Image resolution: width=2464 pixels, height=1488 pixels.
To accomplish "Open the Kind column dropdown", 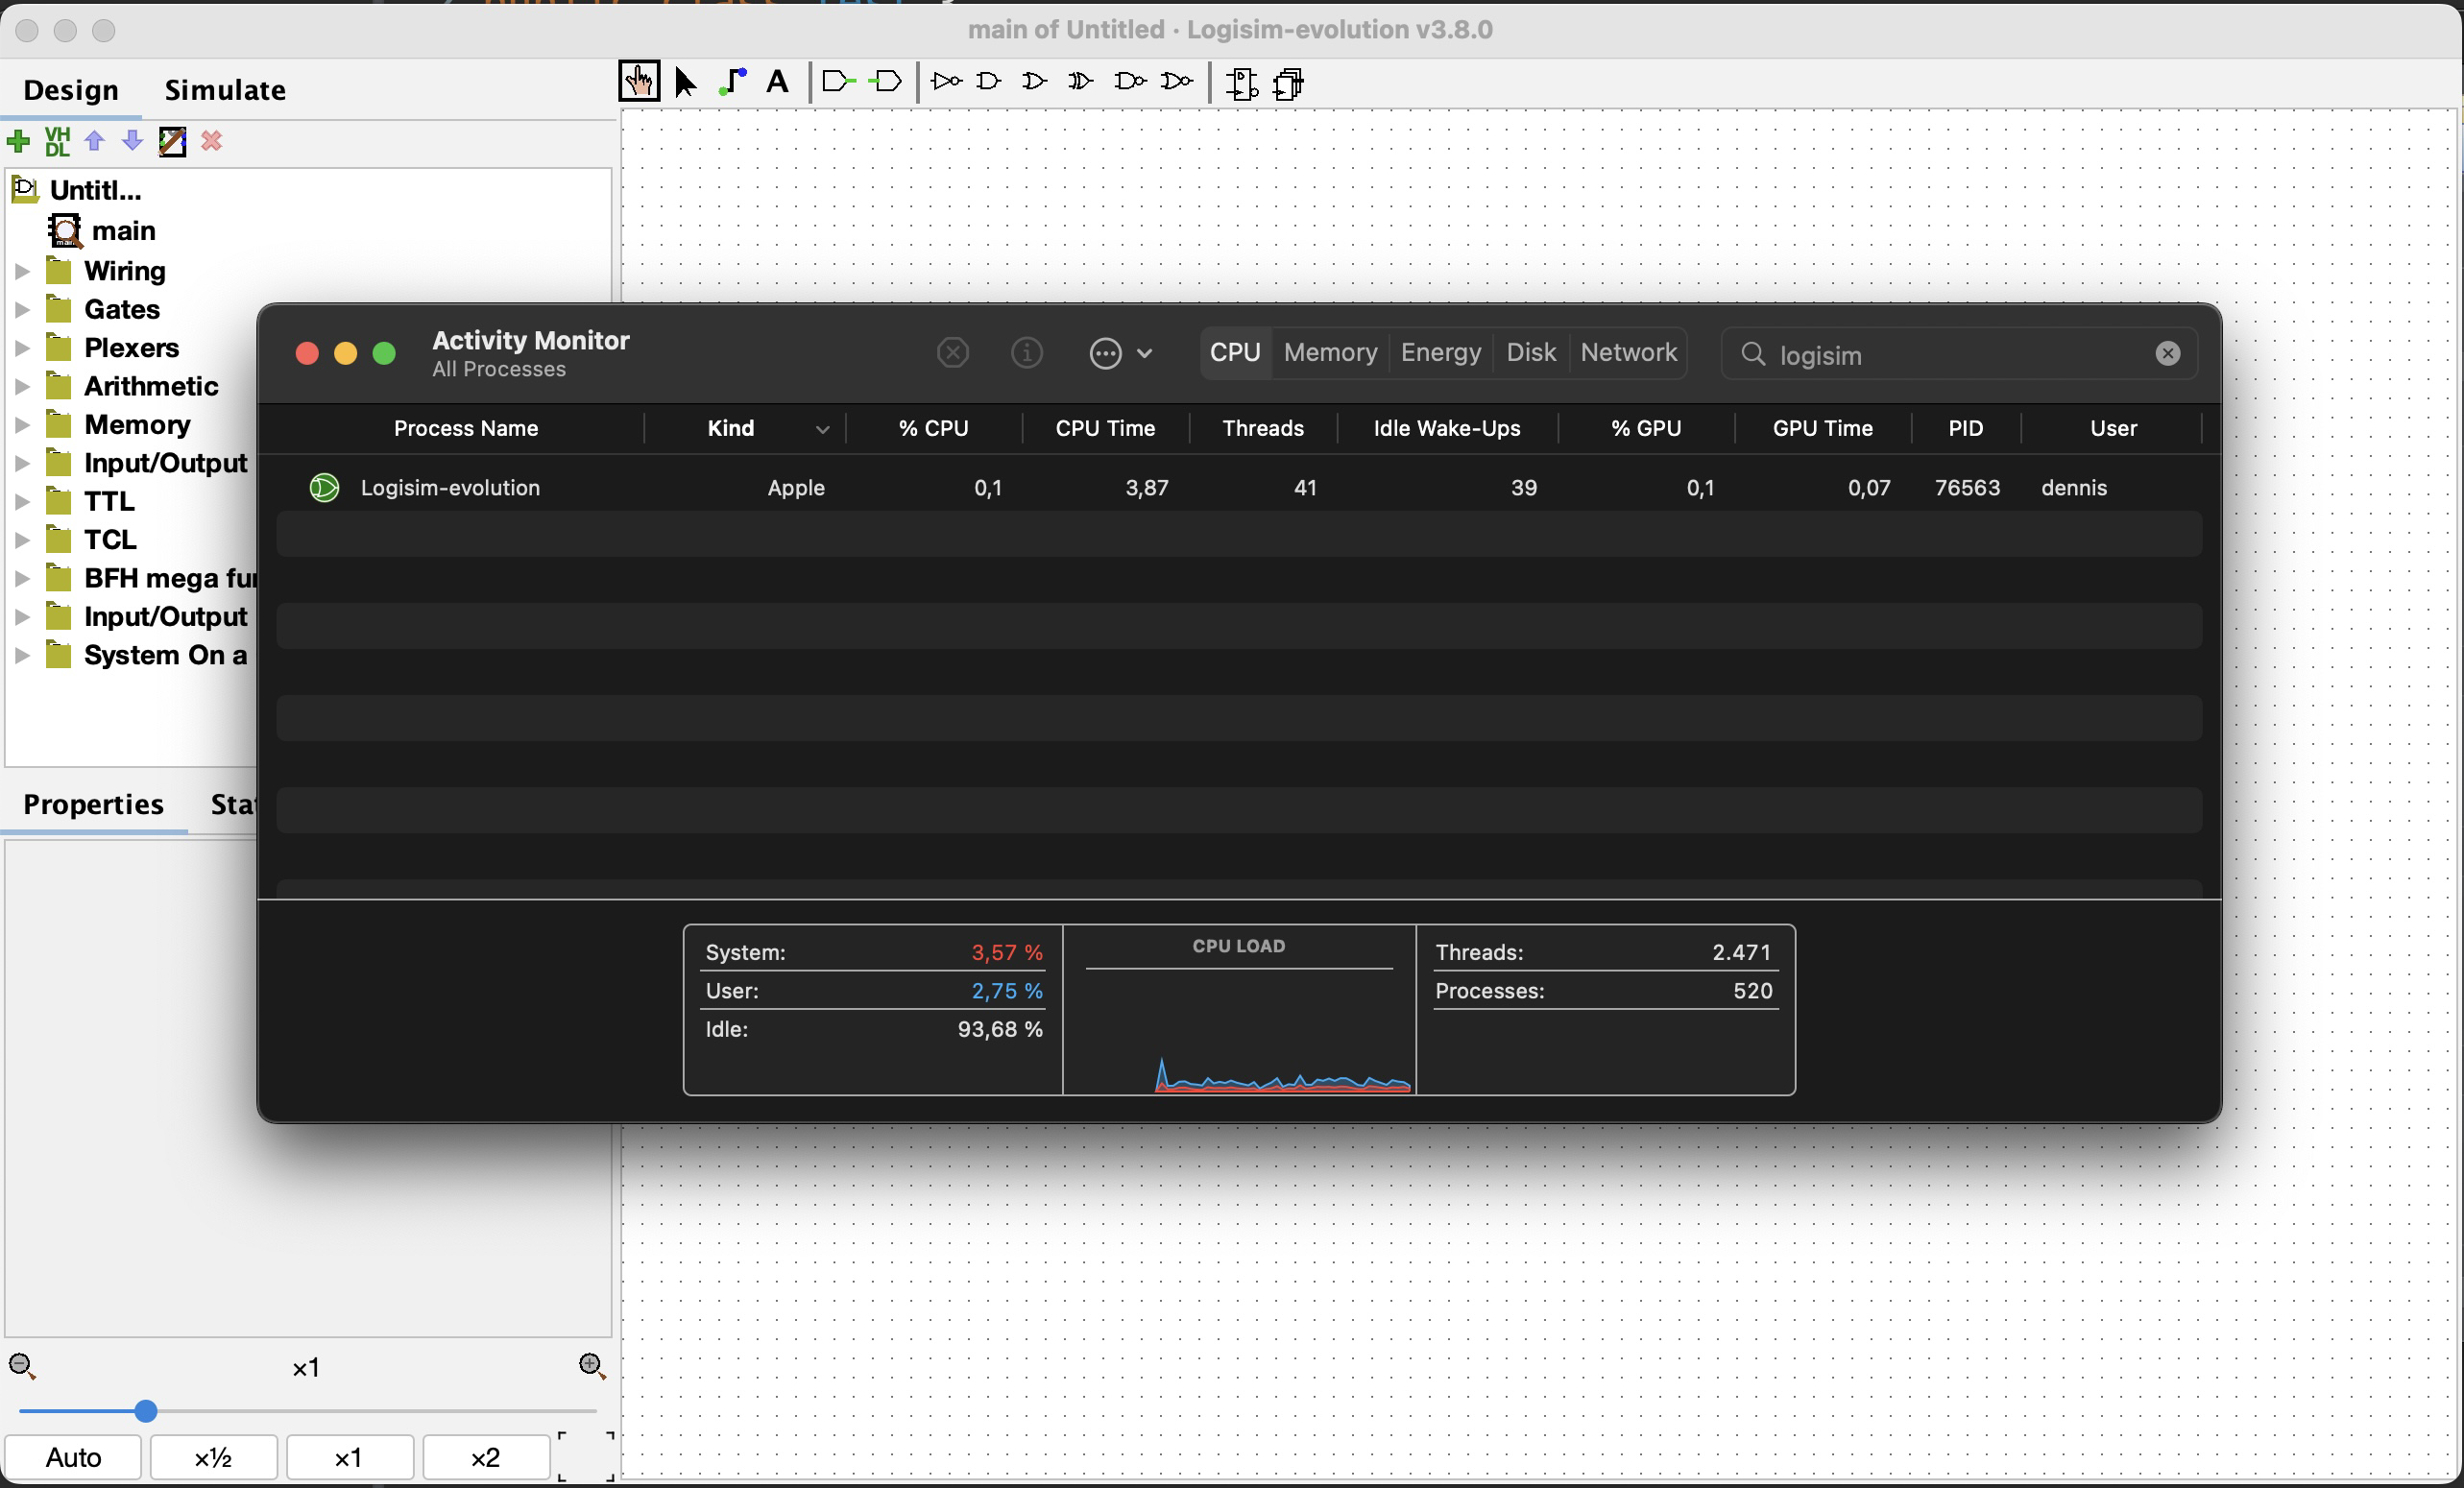I will (822, 428).
